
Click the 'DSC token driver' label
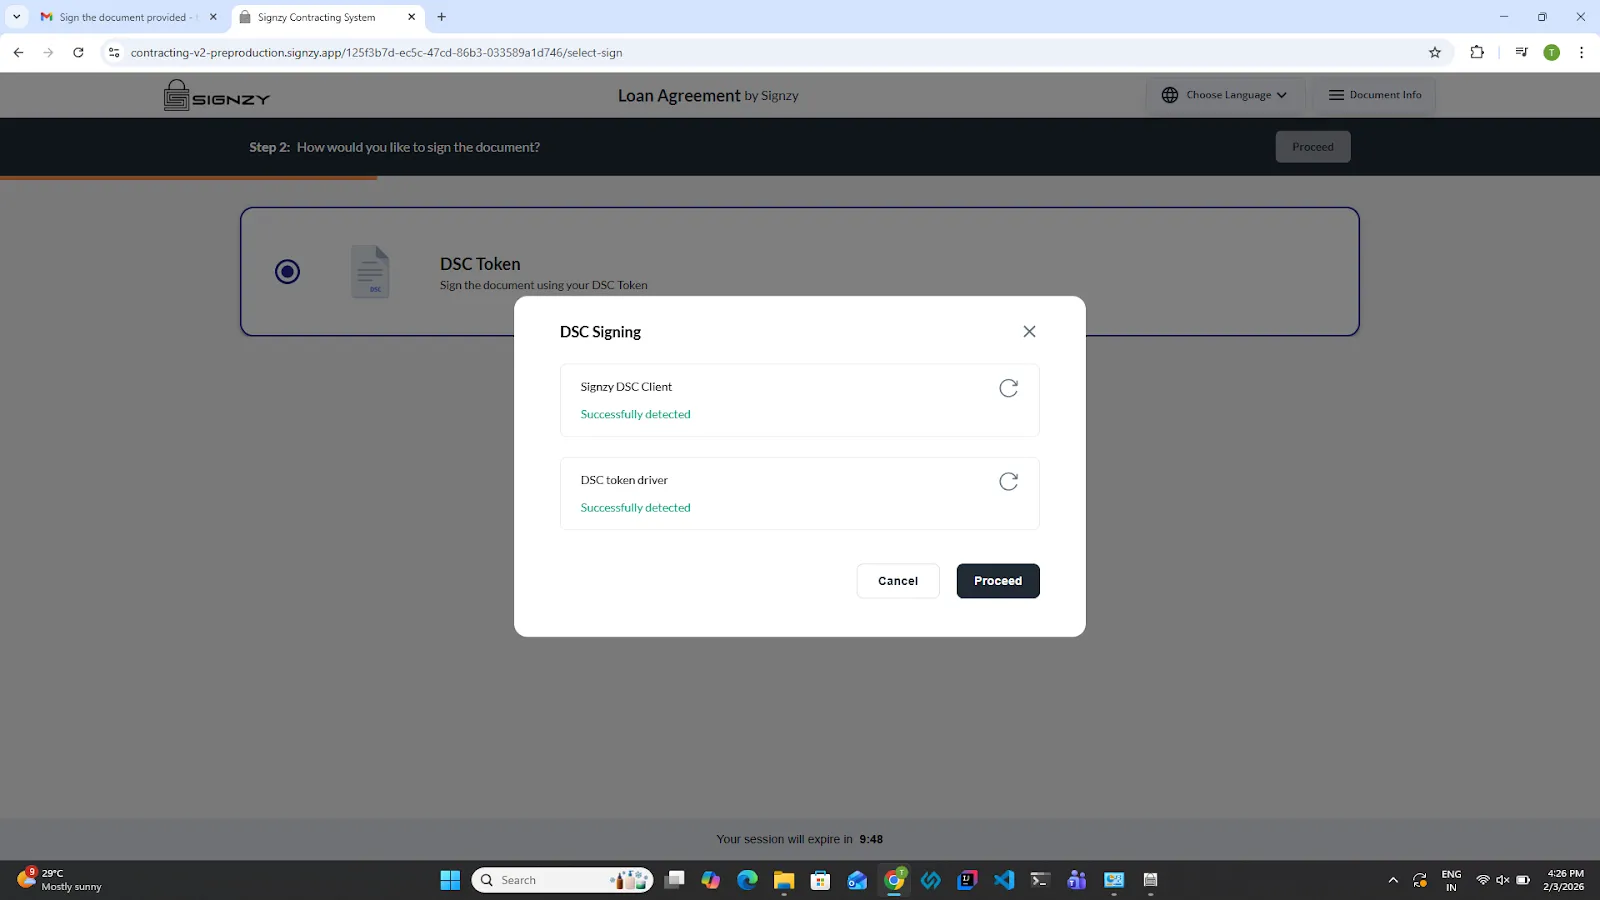(624, 480)
